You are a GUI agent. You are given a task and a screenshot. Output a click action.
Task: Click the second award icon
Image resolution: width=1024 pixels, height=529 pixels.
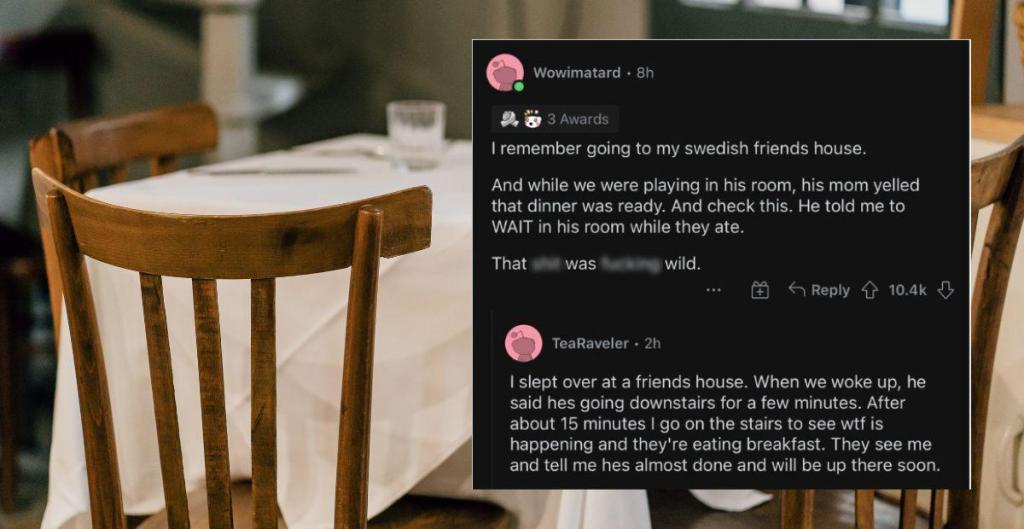(x=531, y=119)
